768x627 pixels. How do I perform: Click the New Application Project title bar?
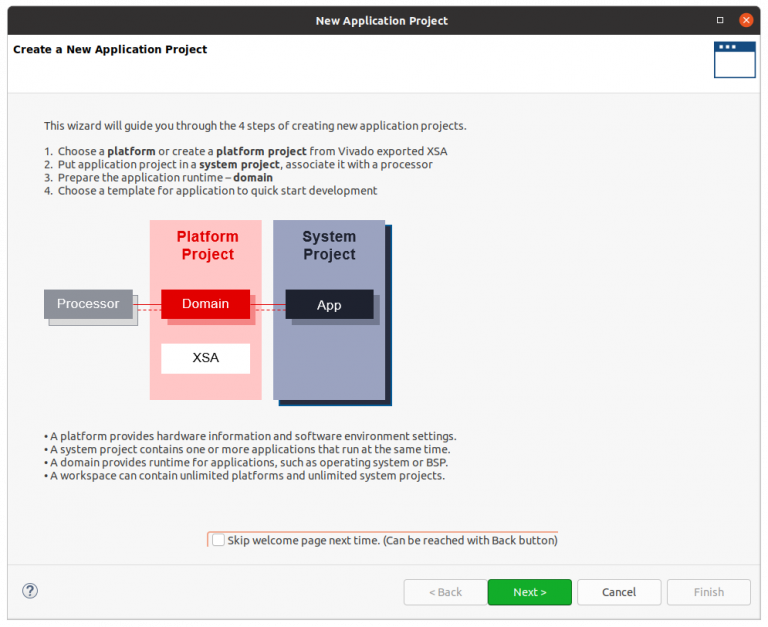381,20
